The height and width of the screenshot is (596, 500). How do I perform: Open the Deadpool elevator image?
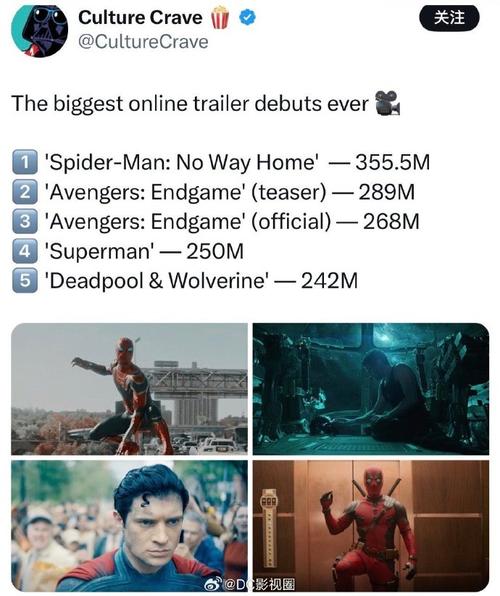click(x=371, y=526)
